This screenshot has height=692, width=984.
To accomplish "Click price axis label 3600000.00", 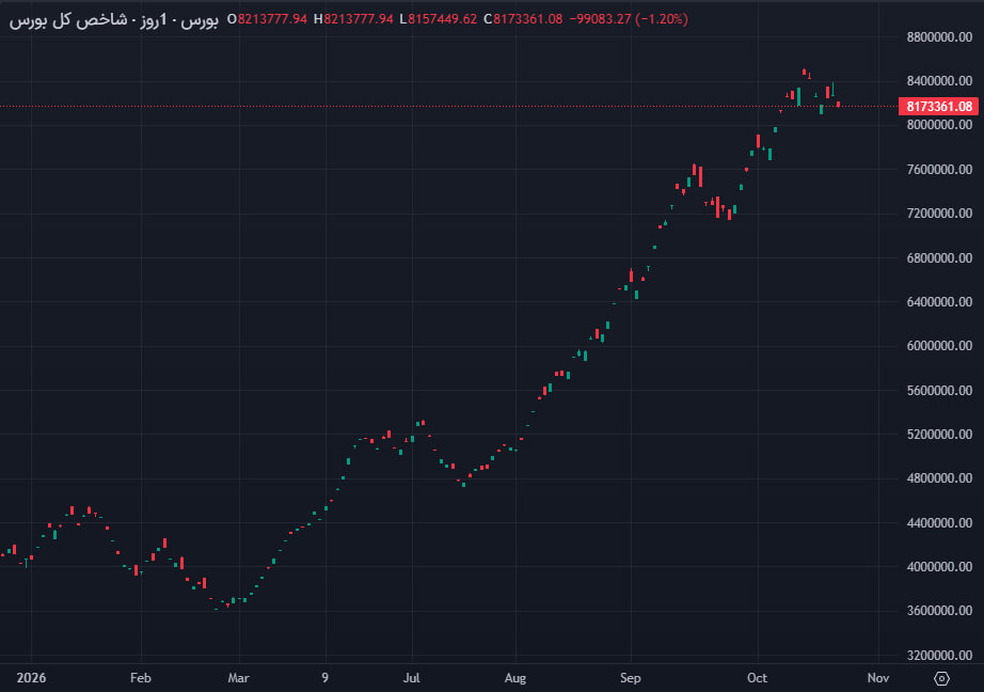I will [x=939, y=610].
